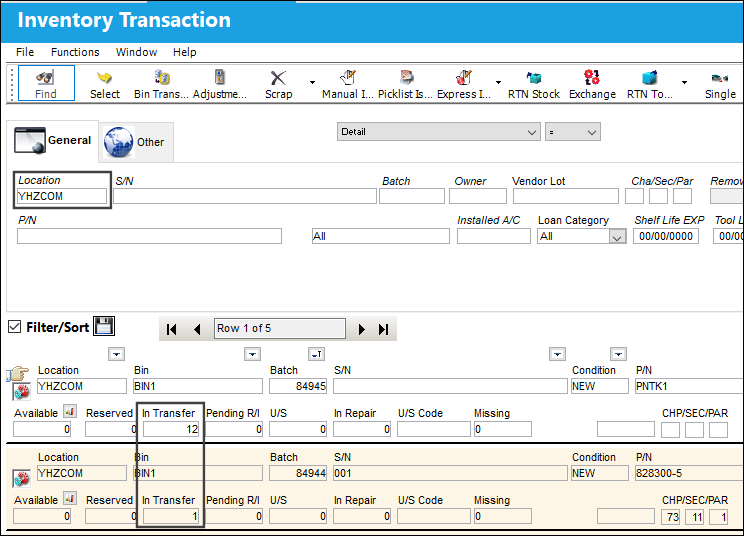The image size is (744, 536).
Task: Open the Help menu
Action: pos(185,52)
